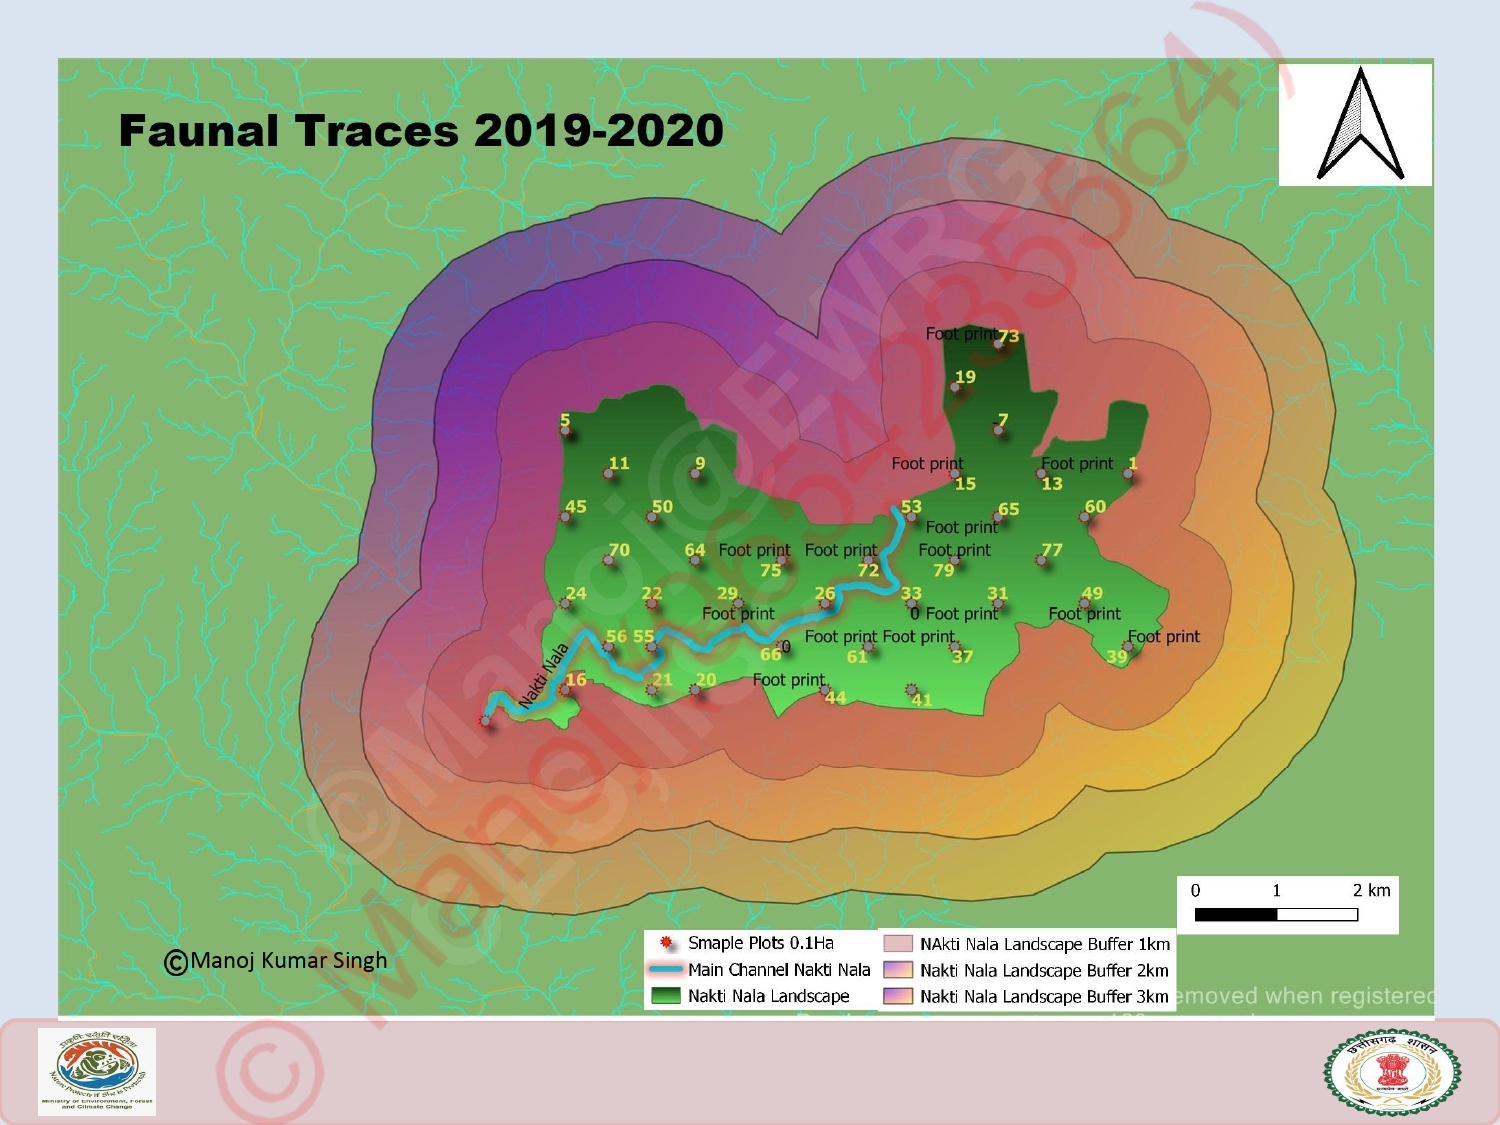Select sample plot marker 73

[999, 343]
